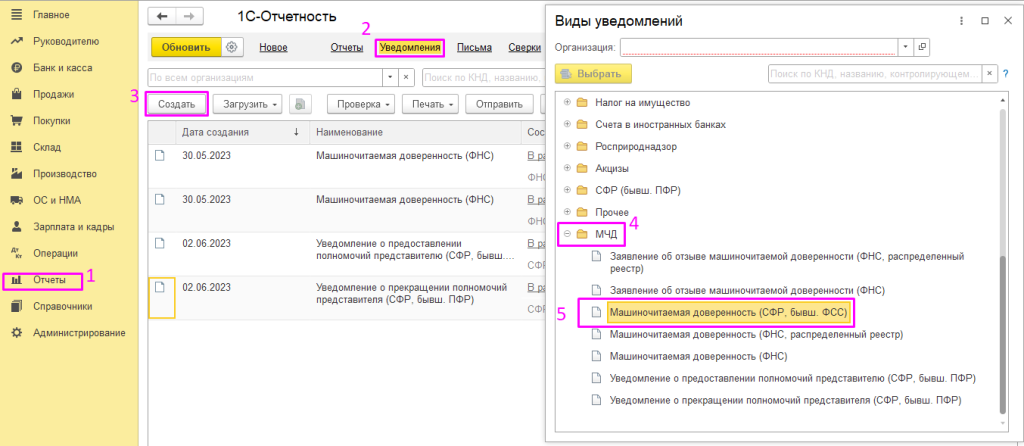This screenshot has height=446, width=1024.
Task: Click the notification types list scrollbar
Action: pos(1004,333)
